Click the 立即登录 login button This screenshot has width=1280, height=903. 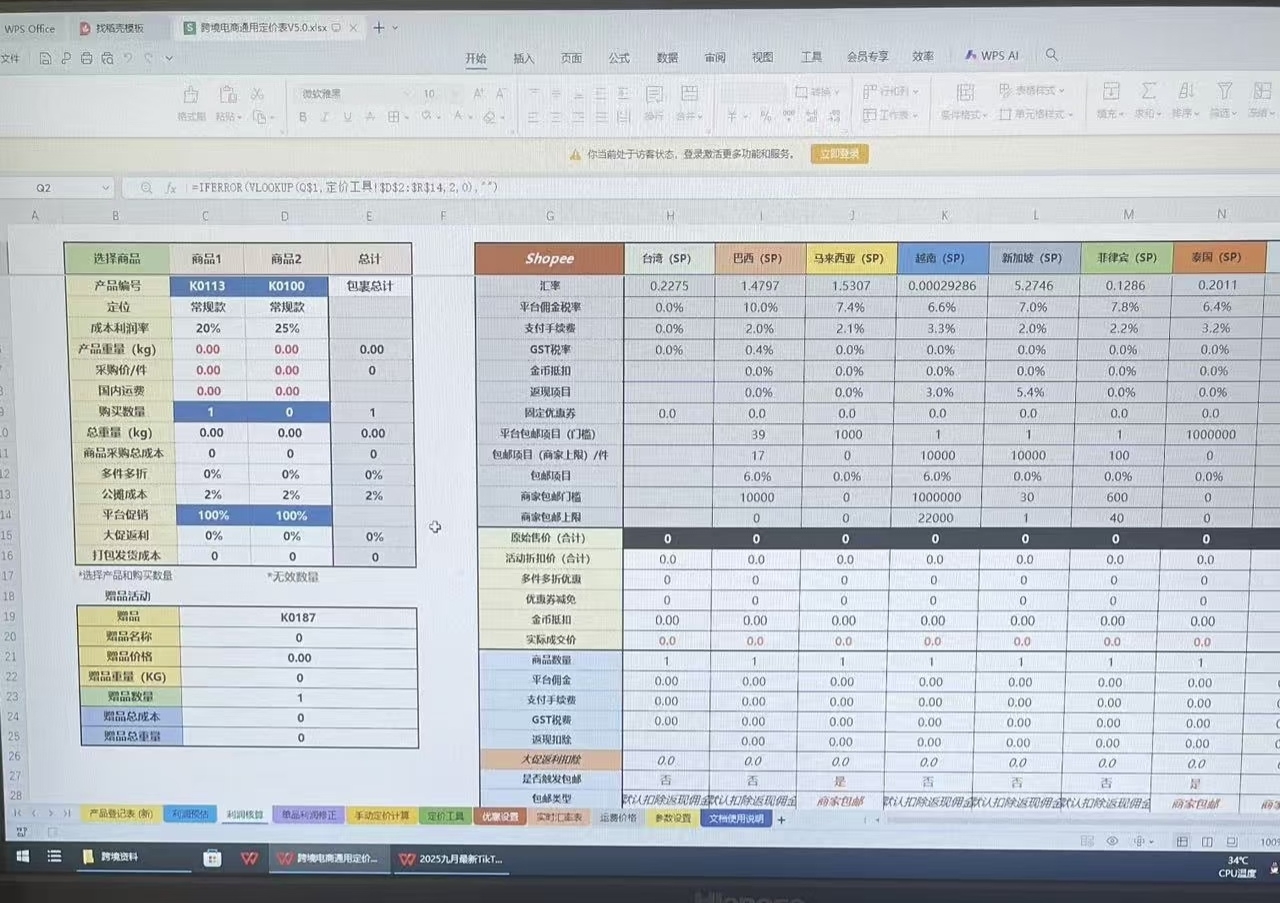click(x=839, y=154)
